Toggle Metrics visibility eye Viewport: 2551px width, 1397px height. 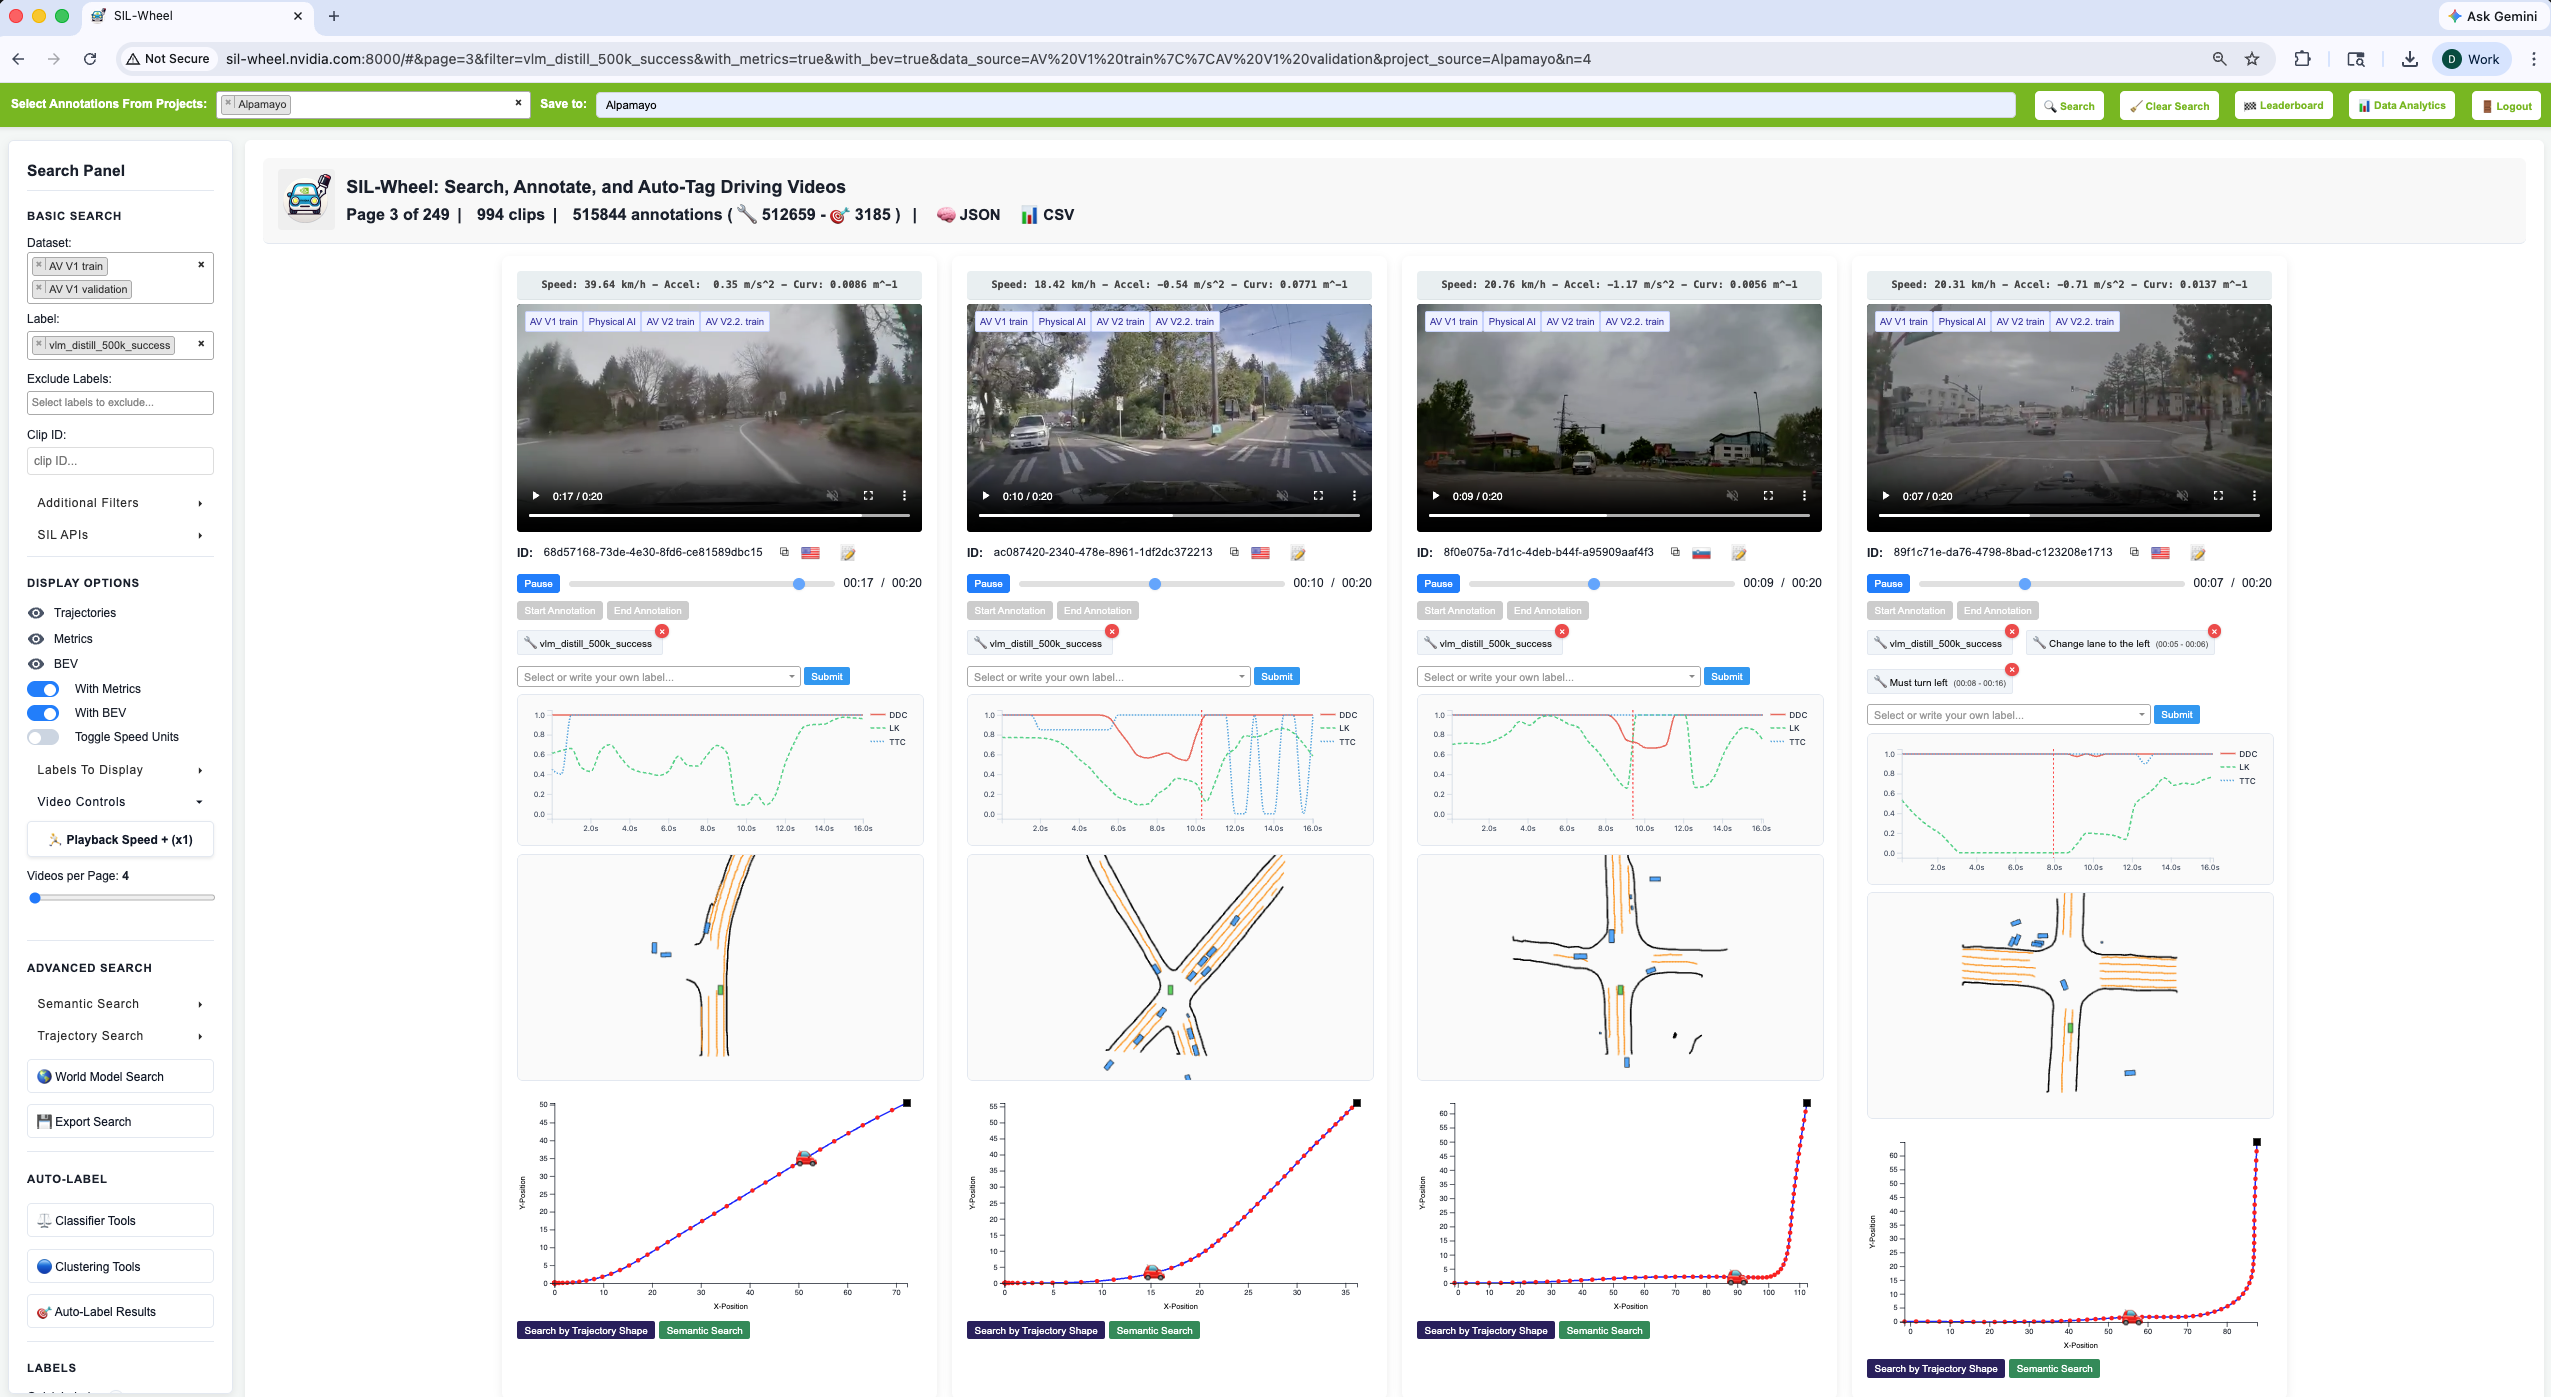pos(36,639)
